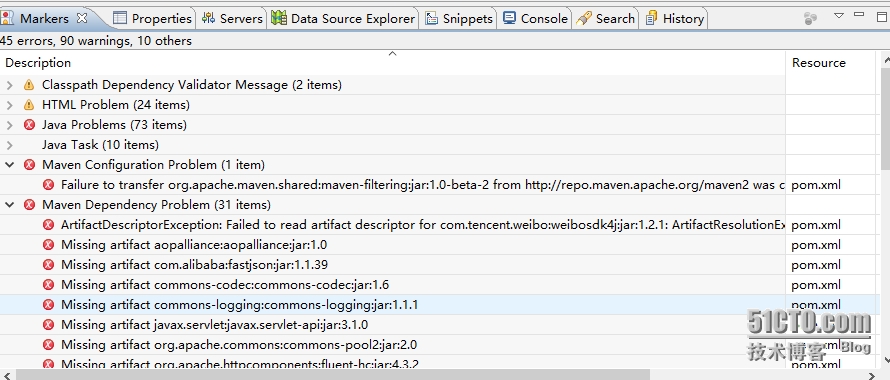Screen dimensions: 890x380
Task: Switch to the Snippets tab
Action: pos(459,18)
